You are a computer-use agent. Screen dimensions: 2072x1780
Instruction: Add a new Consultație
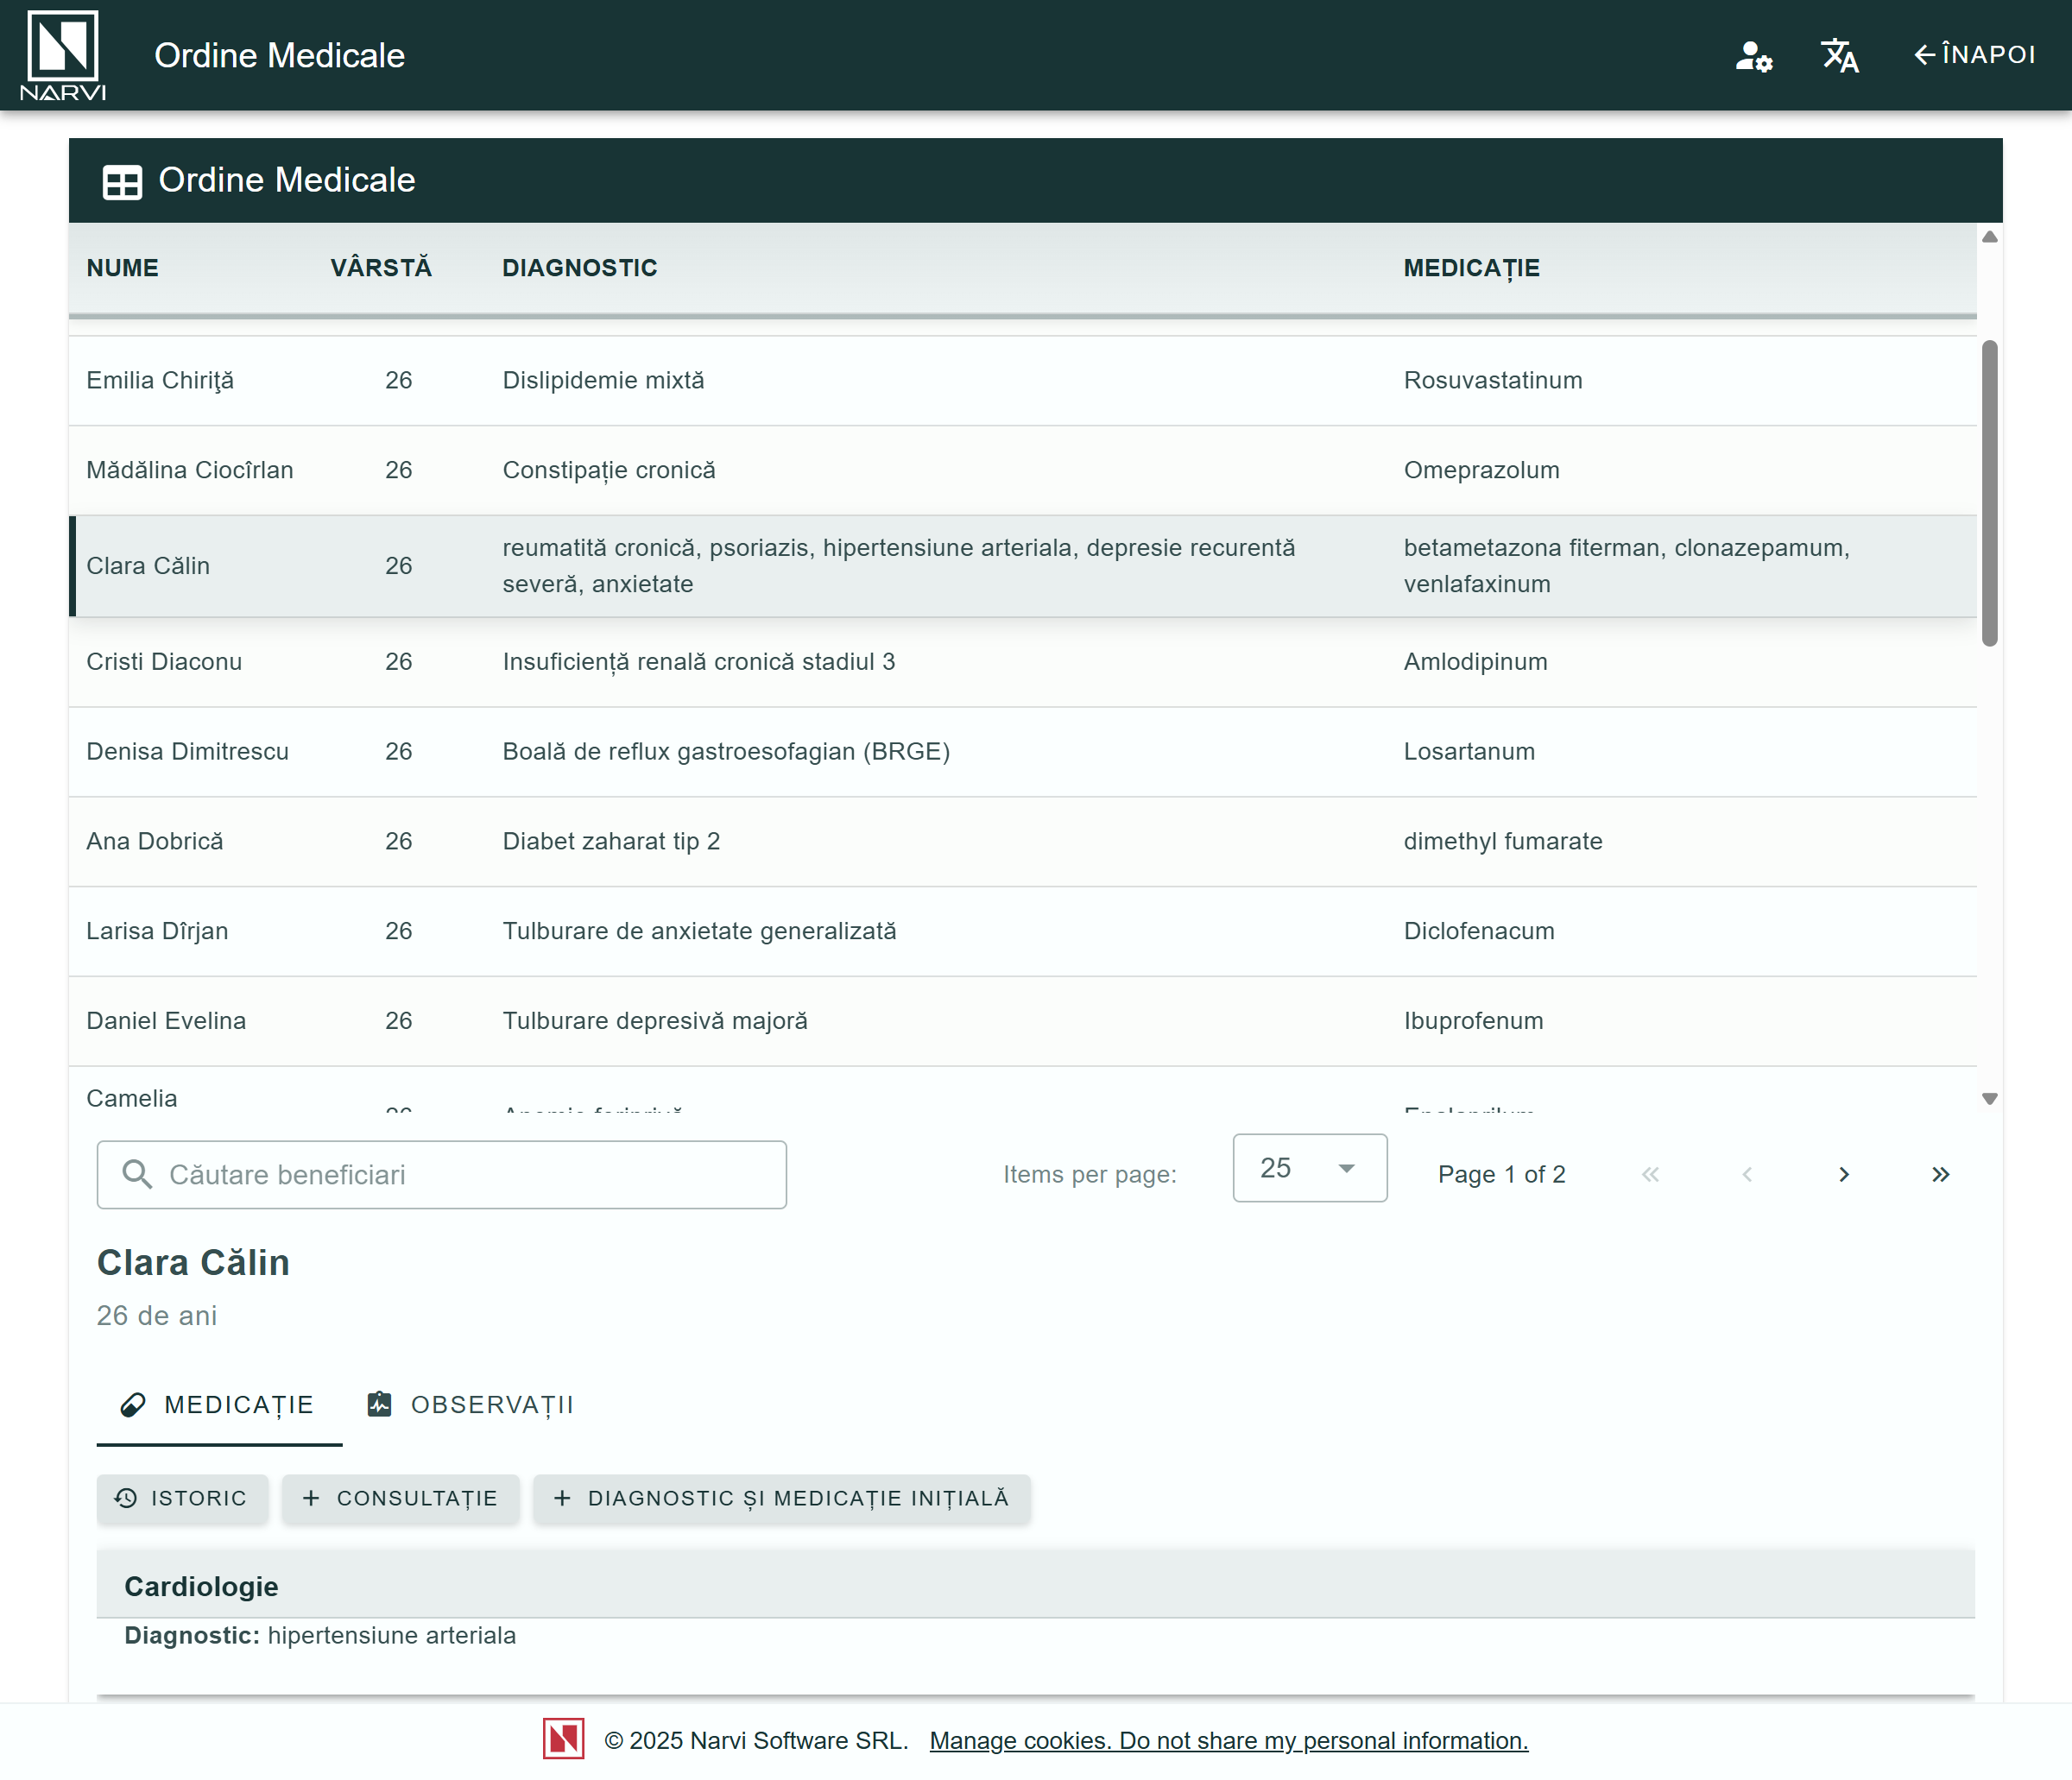click(x=400, y=1498)
